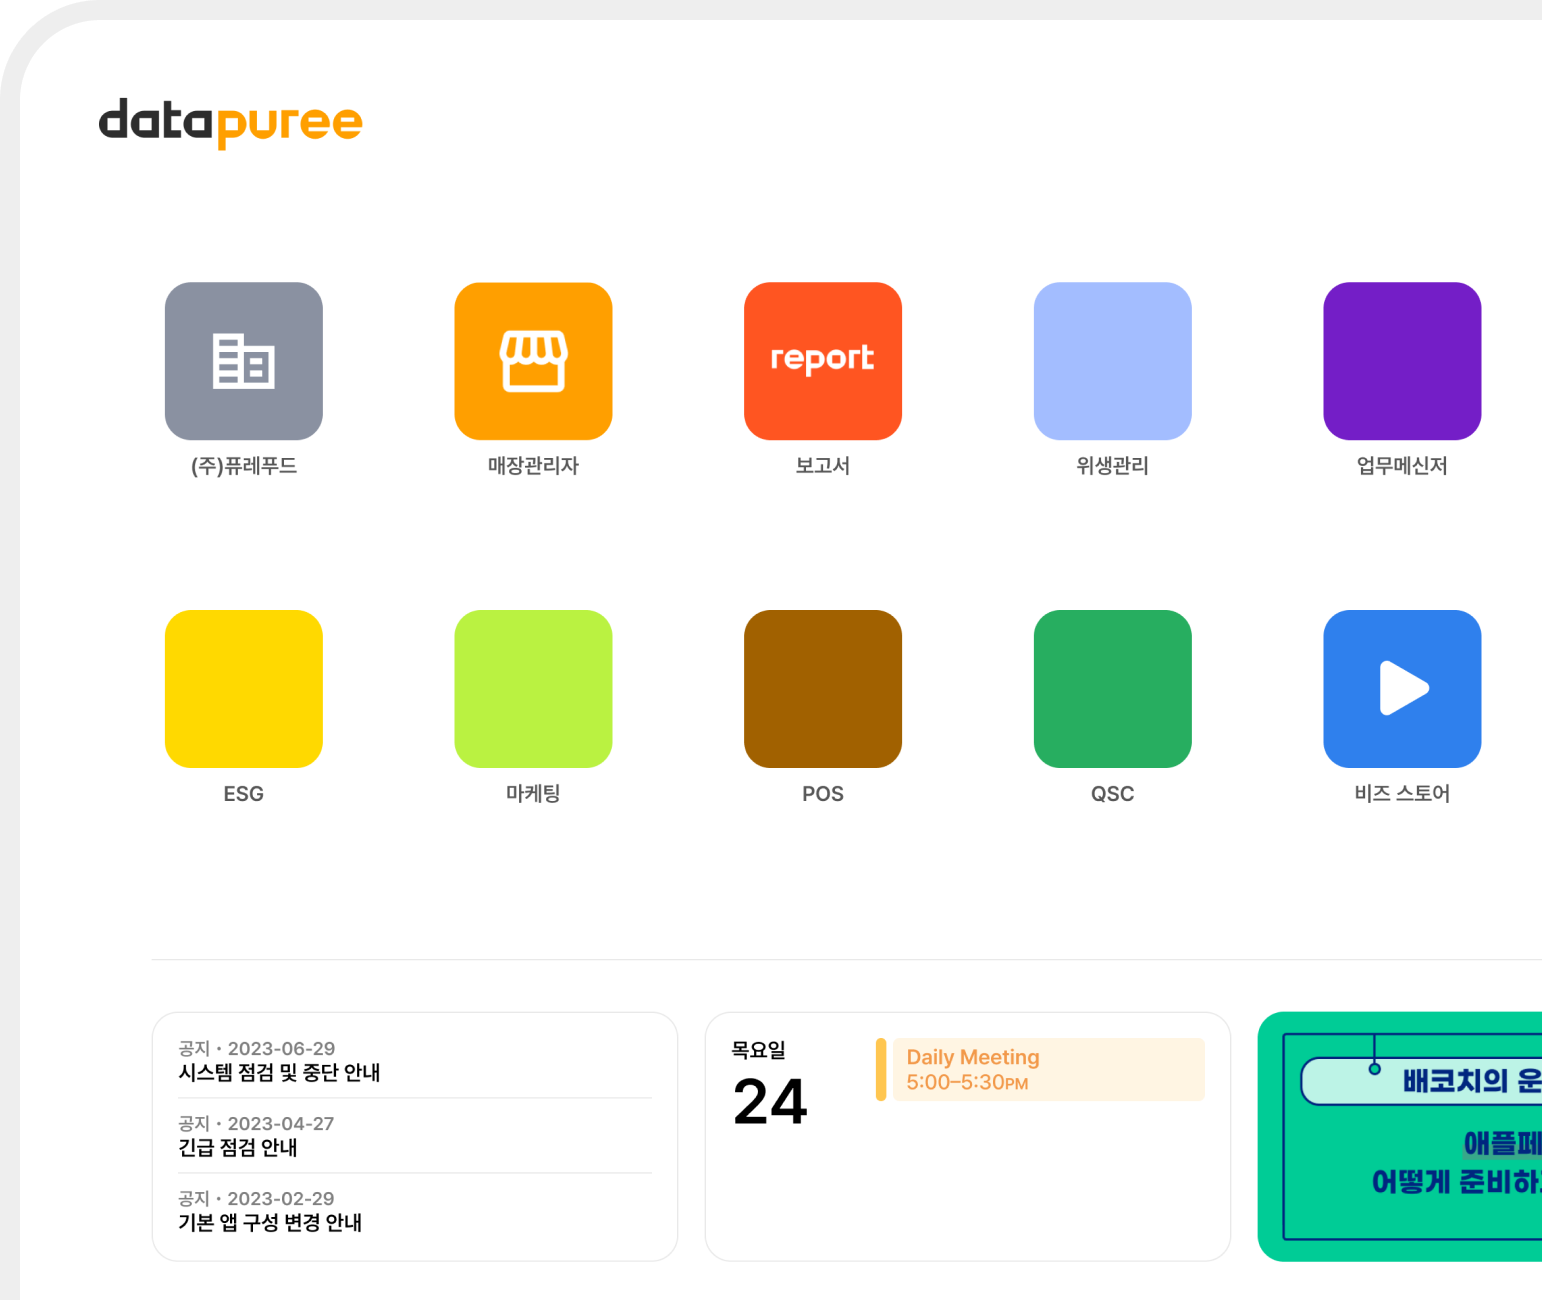Click the notice date 2023-02-29
The height and width of the screenshot is (1300, 1542).
(x=281, y=1199)
